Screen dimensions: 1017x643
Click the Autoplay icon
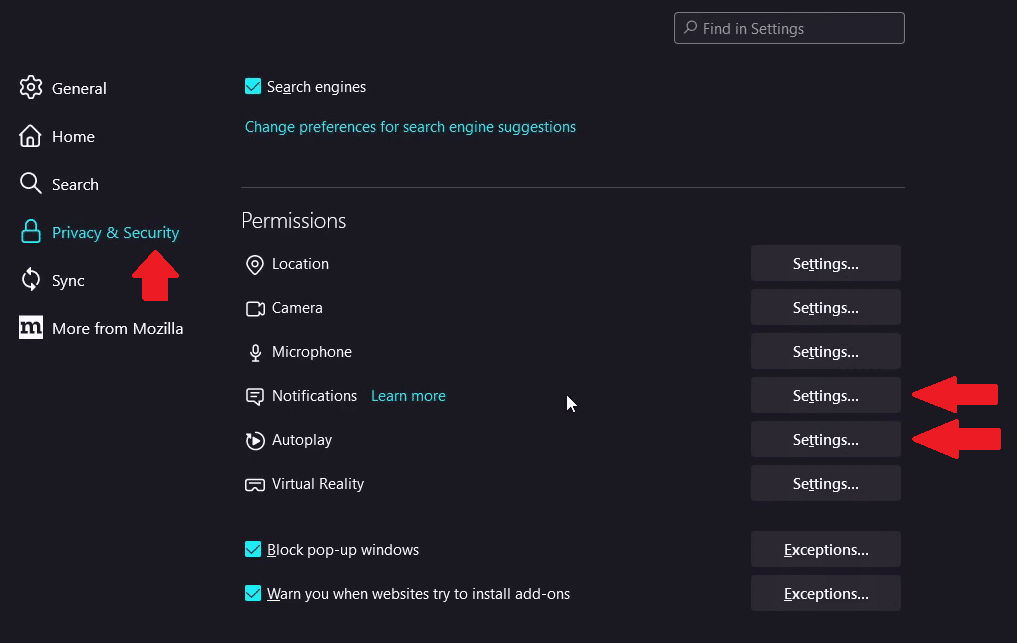click(x=254, y=440)
